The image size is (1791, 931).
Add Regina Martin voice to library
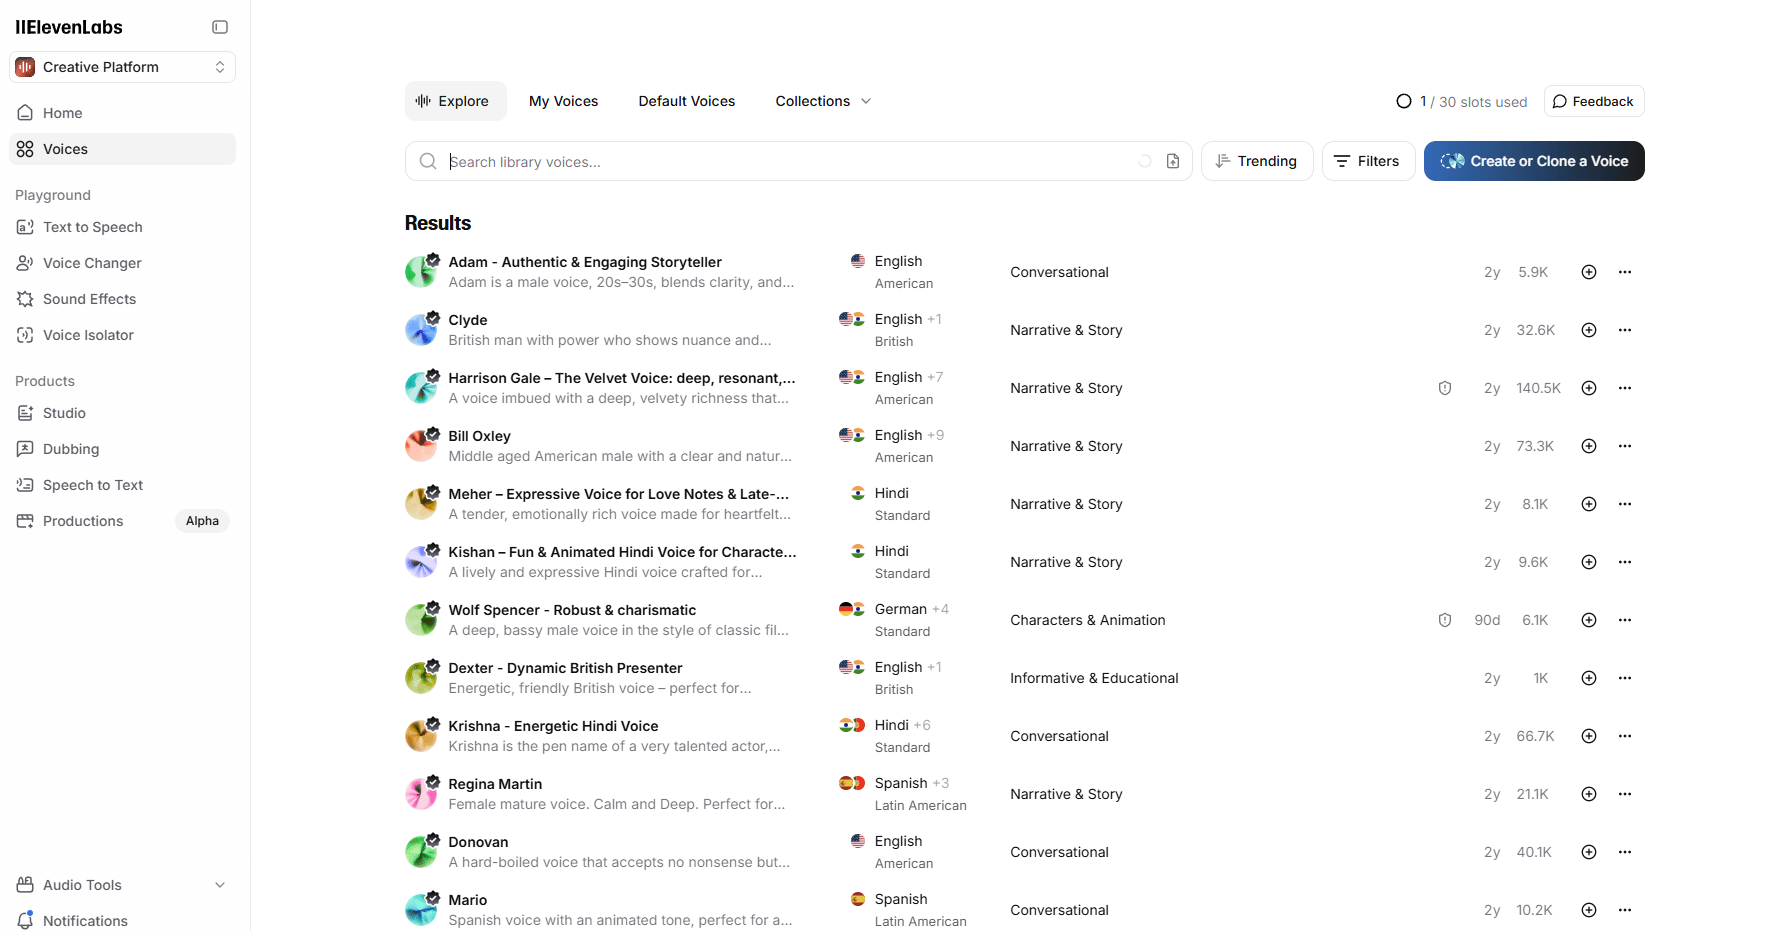click(x=1589, y=794)
